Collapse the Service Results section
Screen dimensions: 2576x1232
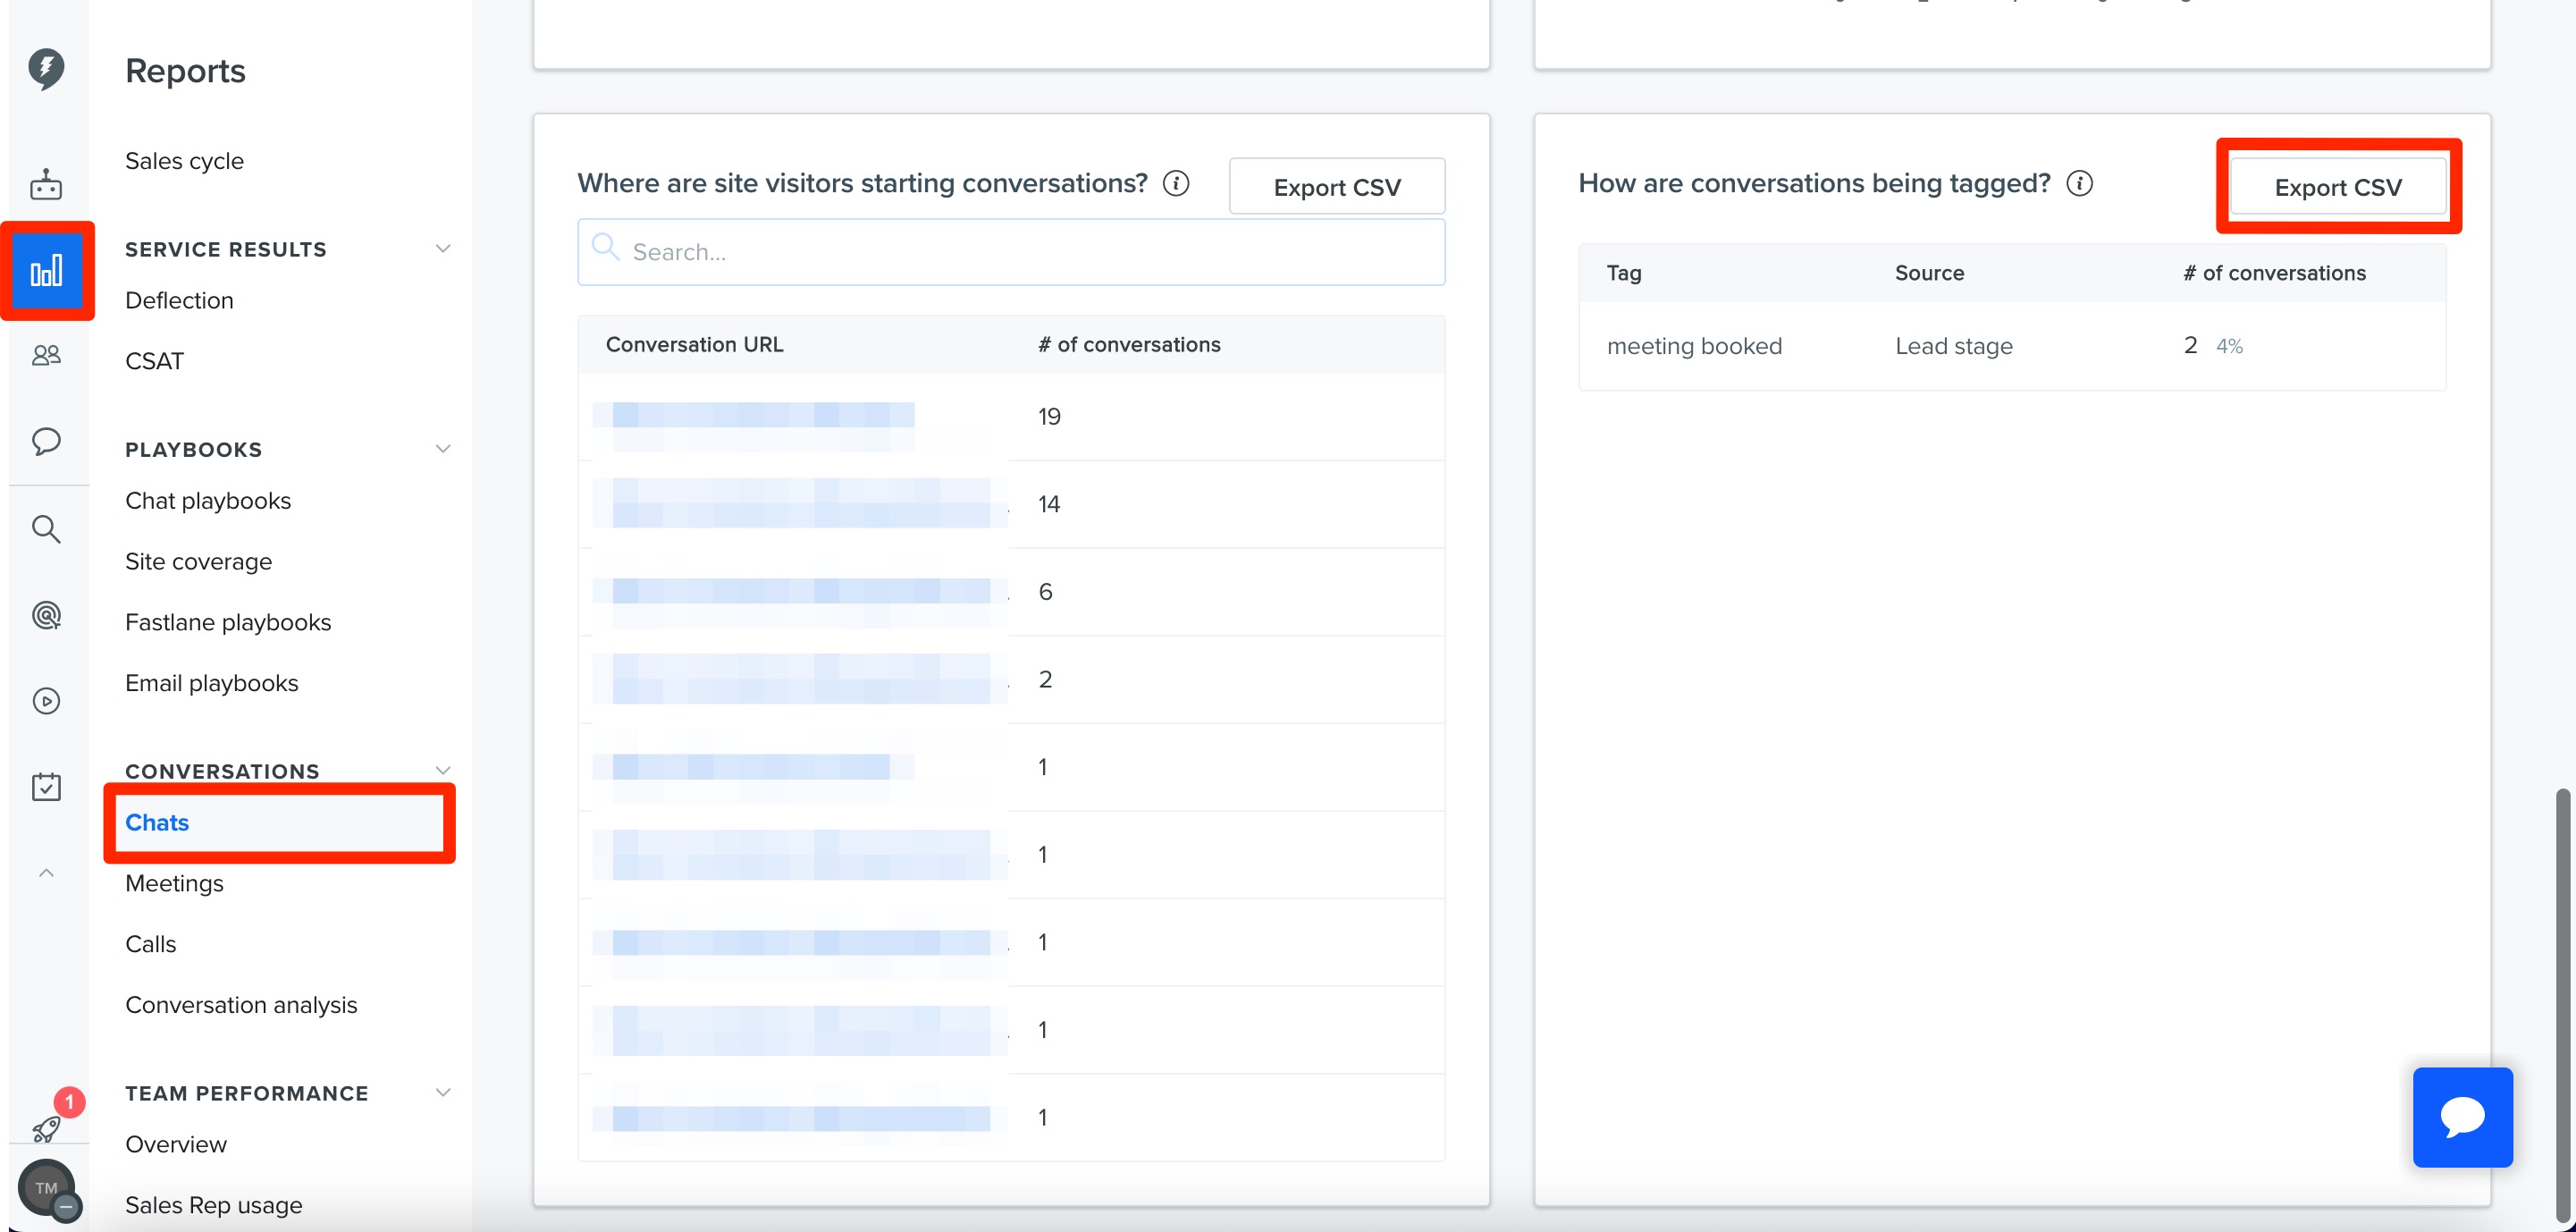point(443,249)
